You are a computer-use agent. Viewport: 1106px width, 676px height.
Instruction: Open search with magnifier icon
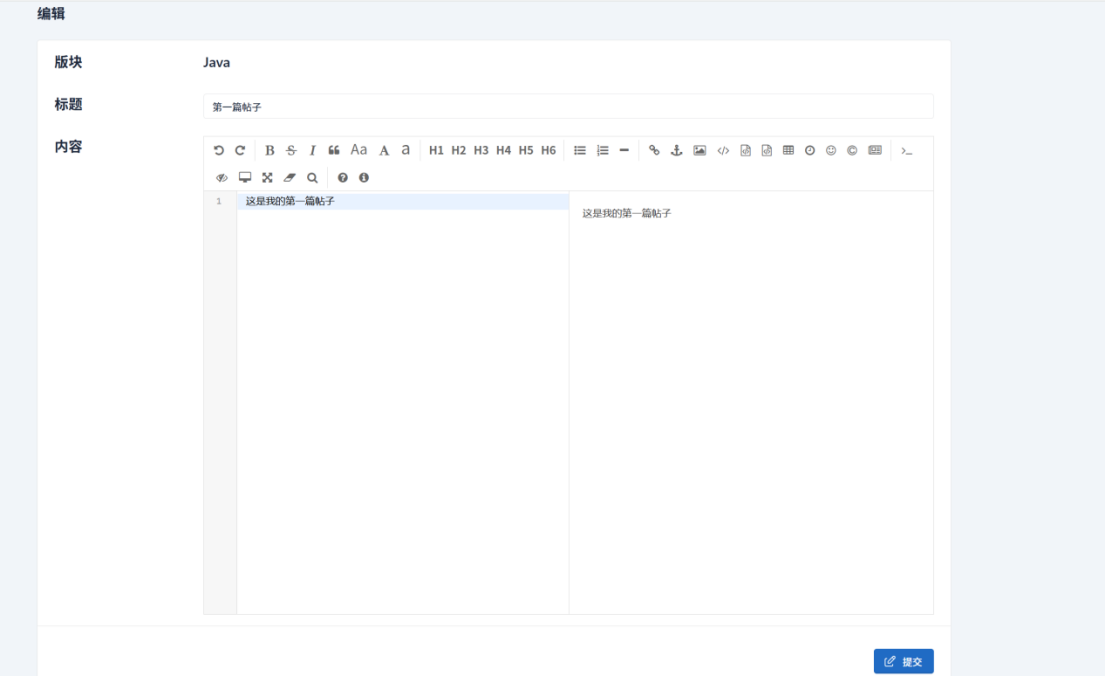(x=312, y=178)
